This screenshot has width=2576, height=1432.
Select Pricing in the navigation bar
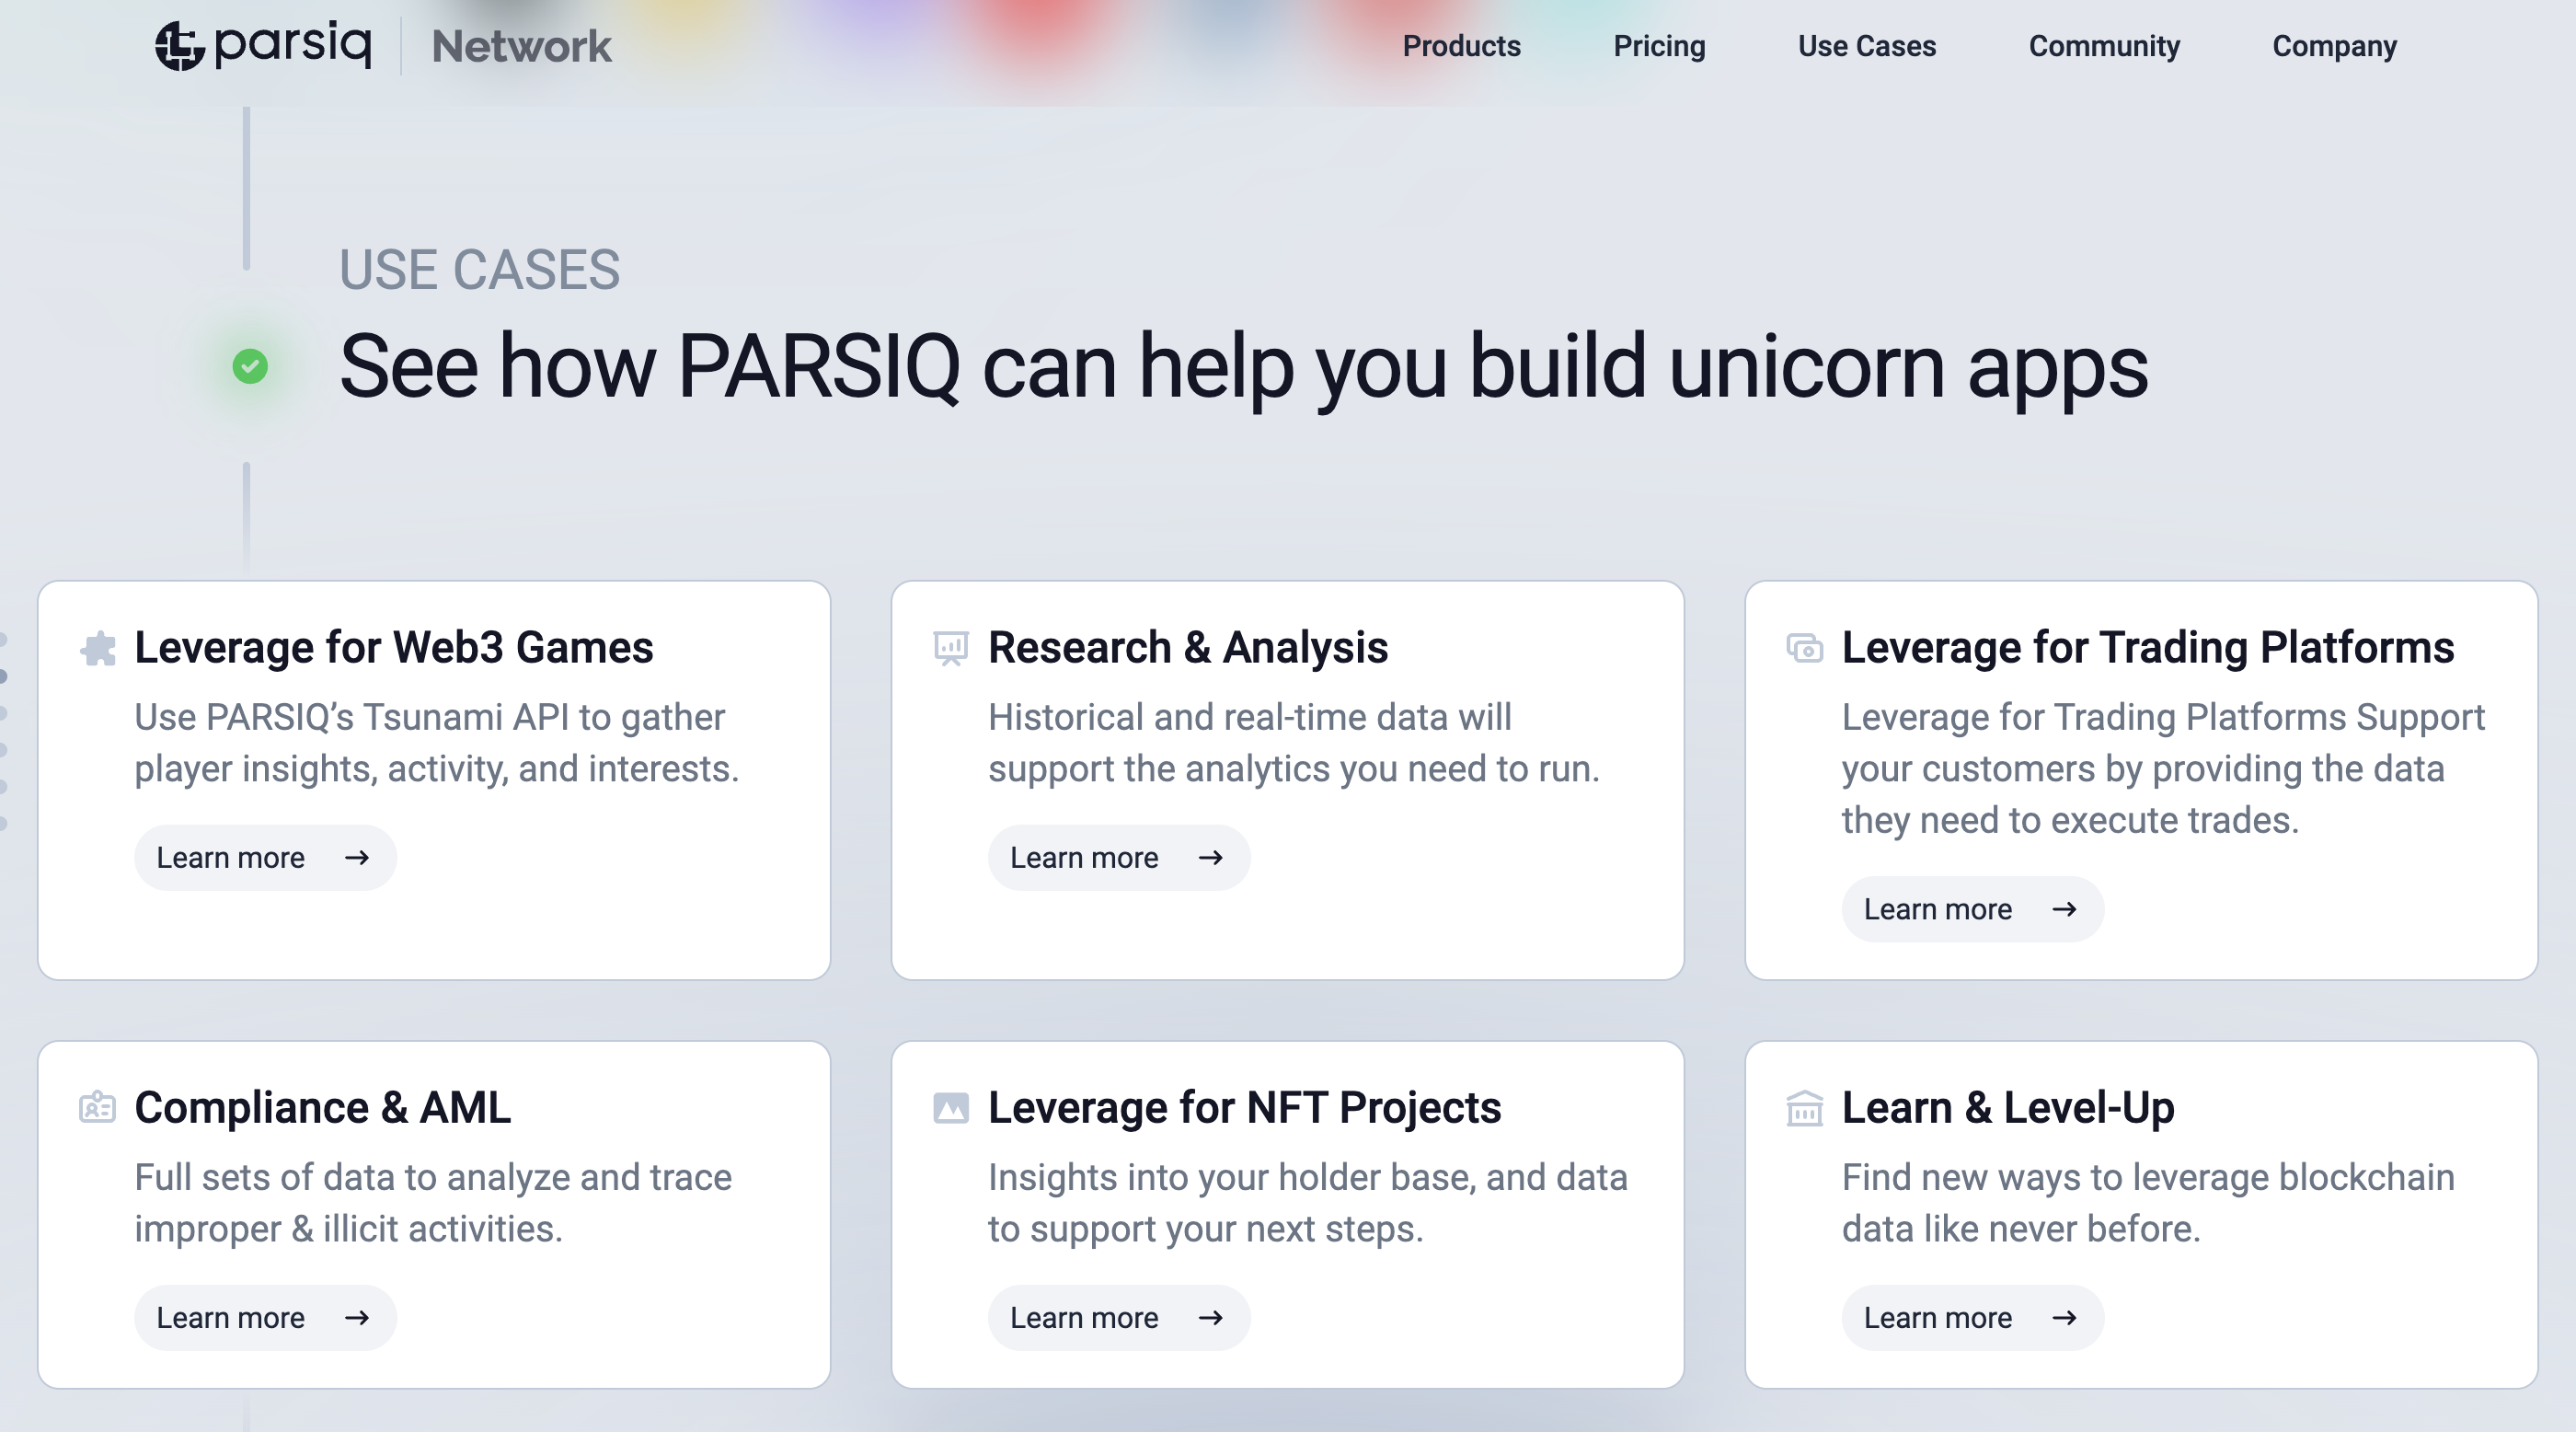click(x=1659, y=46)
